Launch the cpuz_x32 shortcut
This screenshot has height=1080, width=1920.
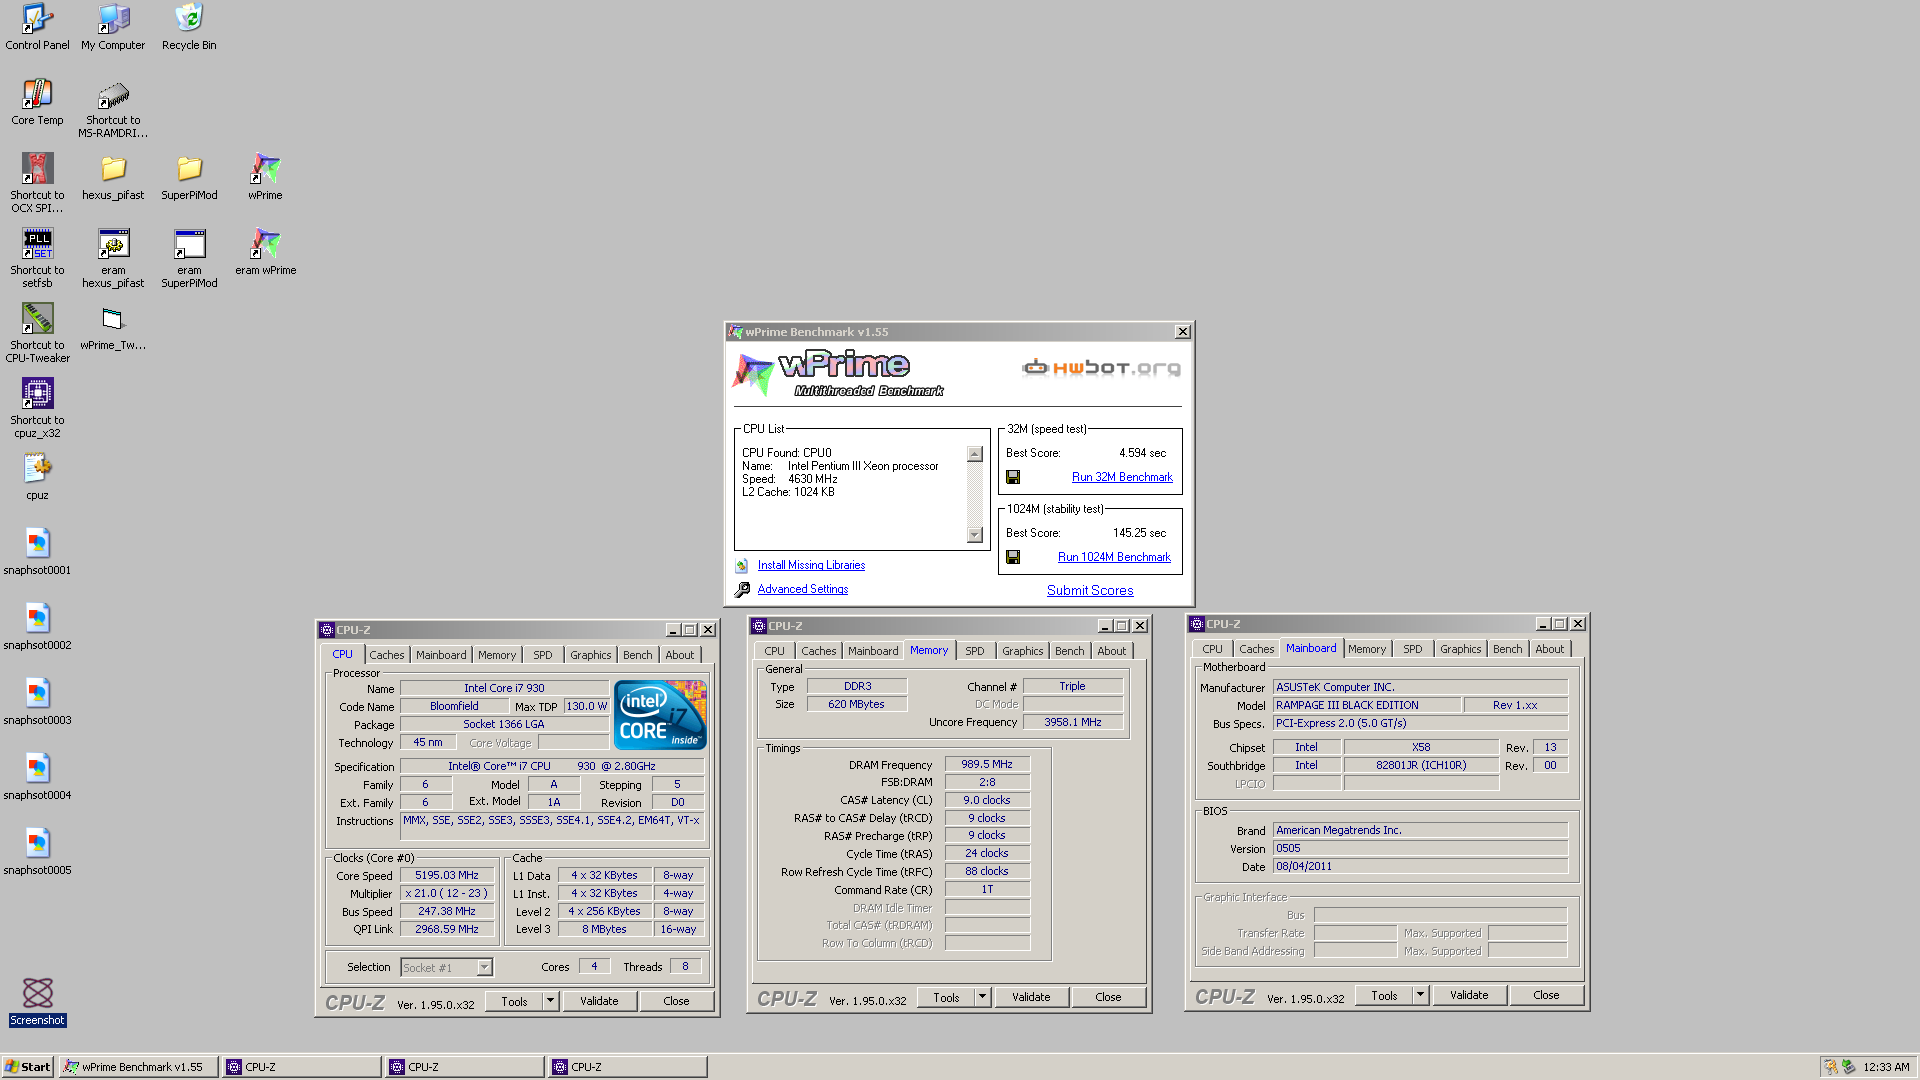pyautogui.click(x=37, y=408)
